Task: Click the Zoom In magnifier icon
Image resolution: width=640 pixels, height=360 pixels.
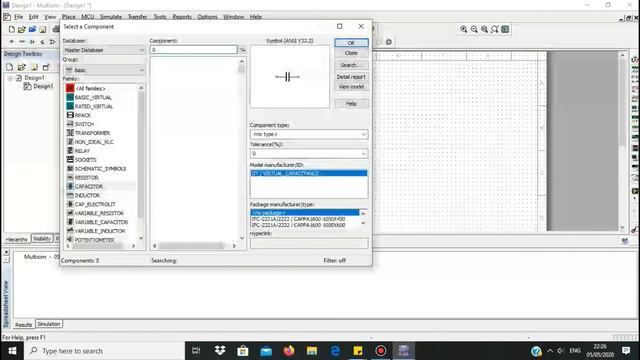Action: [464, 29]
